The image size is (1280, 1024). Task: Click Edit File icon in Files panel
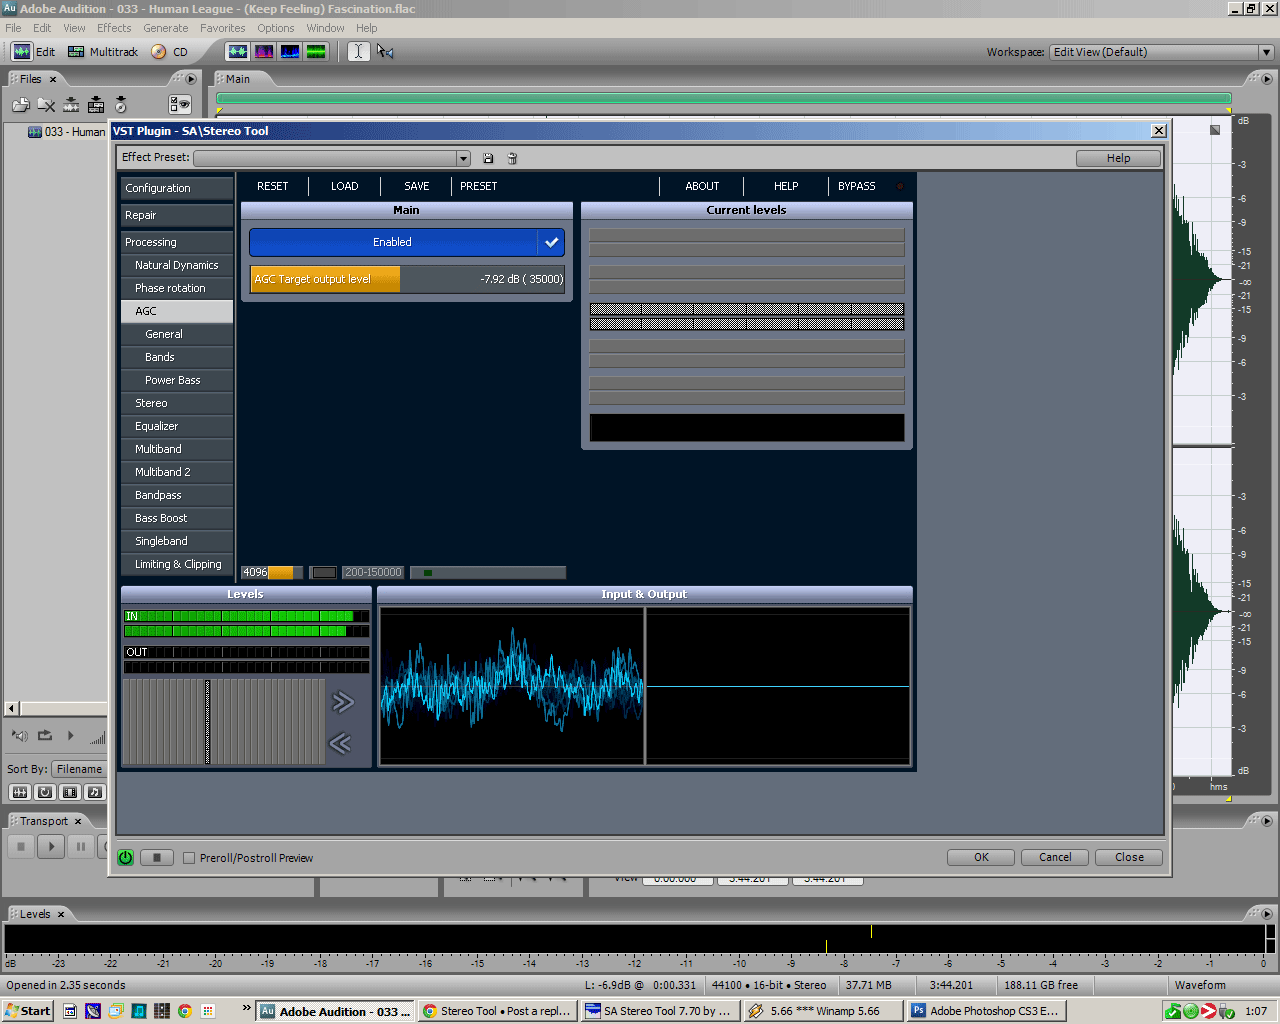(x=71, y=104)
